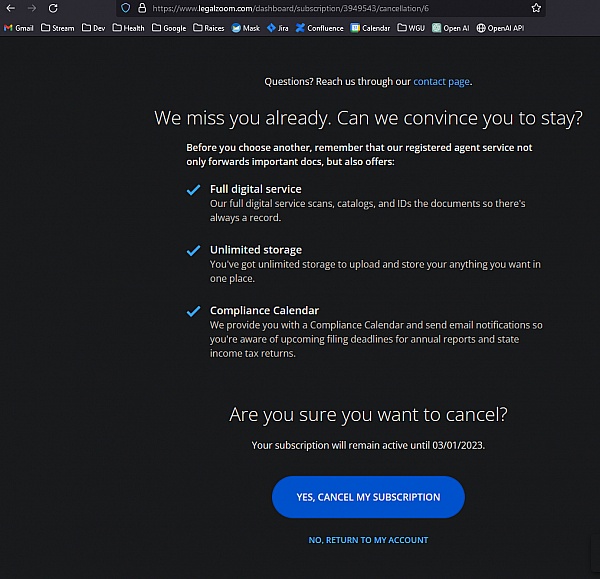Open the Jira bookmark
Image resolution: width=600 pixels, height=579 pixels.
(277, 28)
